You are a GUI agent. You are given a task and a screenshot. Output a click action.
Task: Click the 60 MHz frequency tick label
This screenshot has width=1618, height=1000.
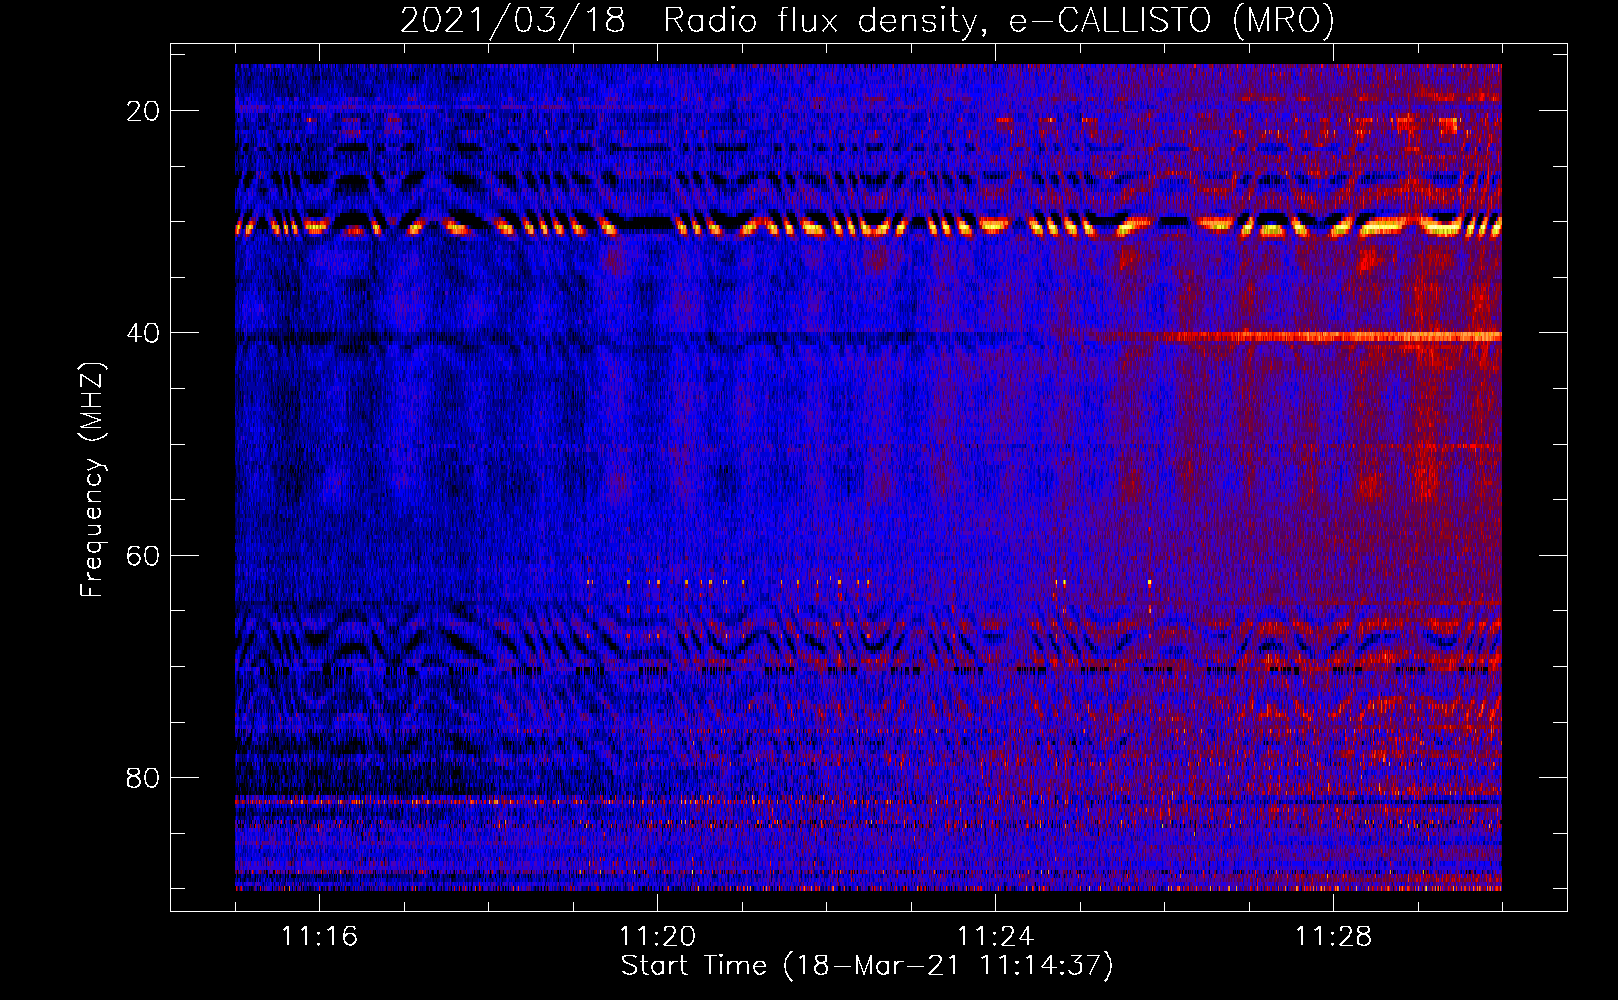(x=144, y=555)
